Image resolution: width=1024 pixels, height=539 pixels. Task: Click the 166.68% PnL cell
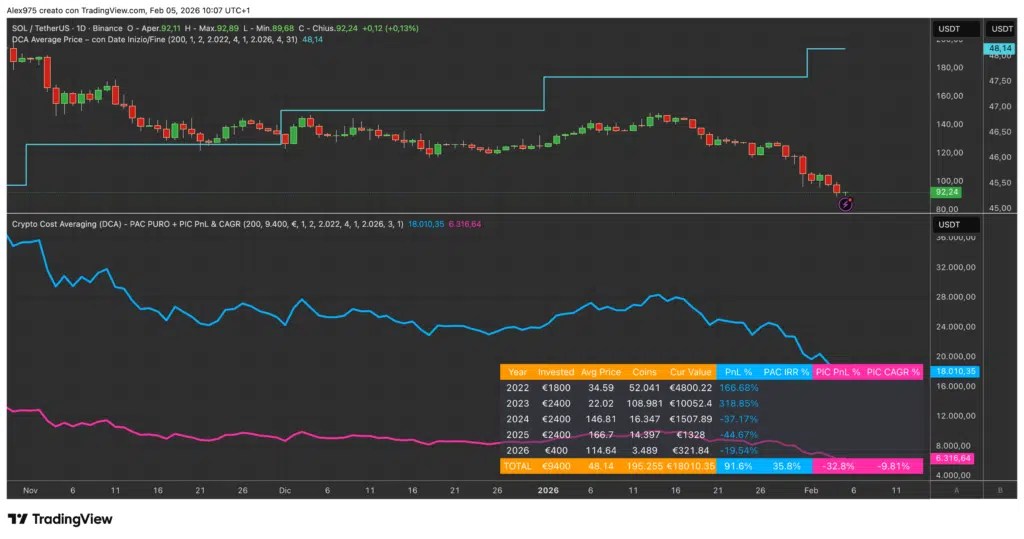click(739, 387)
